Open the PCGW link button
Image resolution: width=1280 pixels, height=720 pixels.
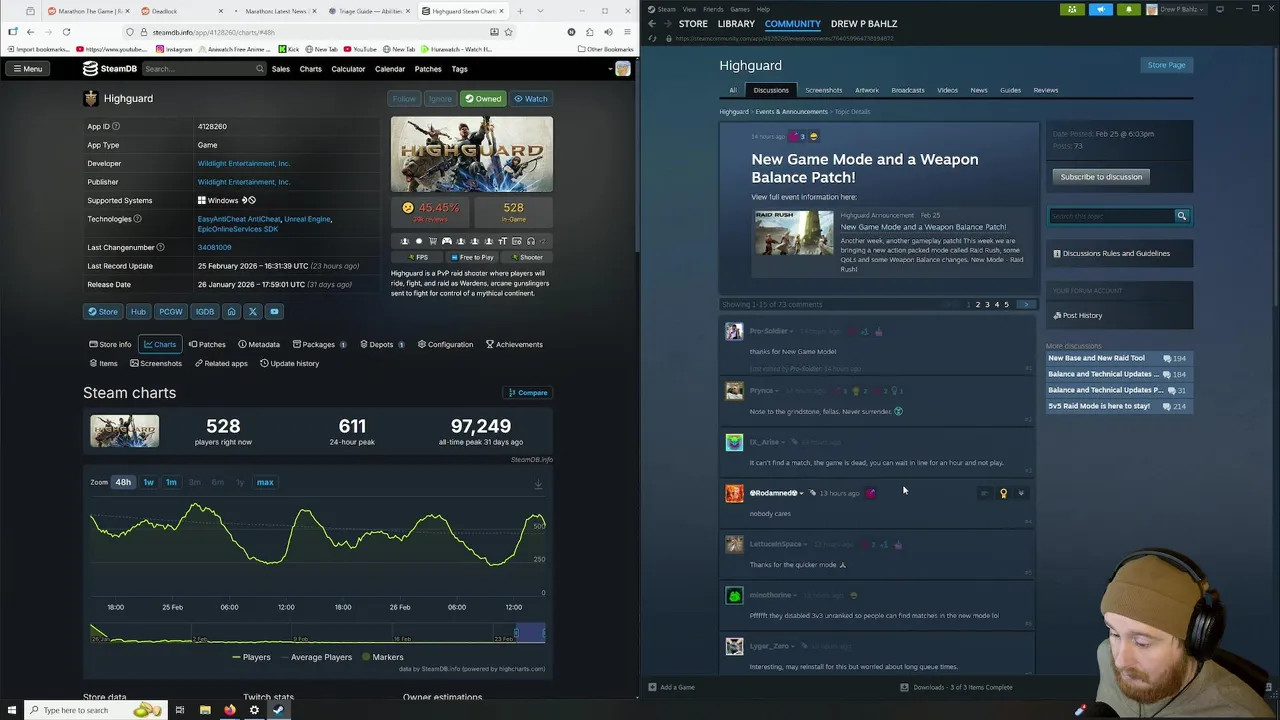coord(171,312)
